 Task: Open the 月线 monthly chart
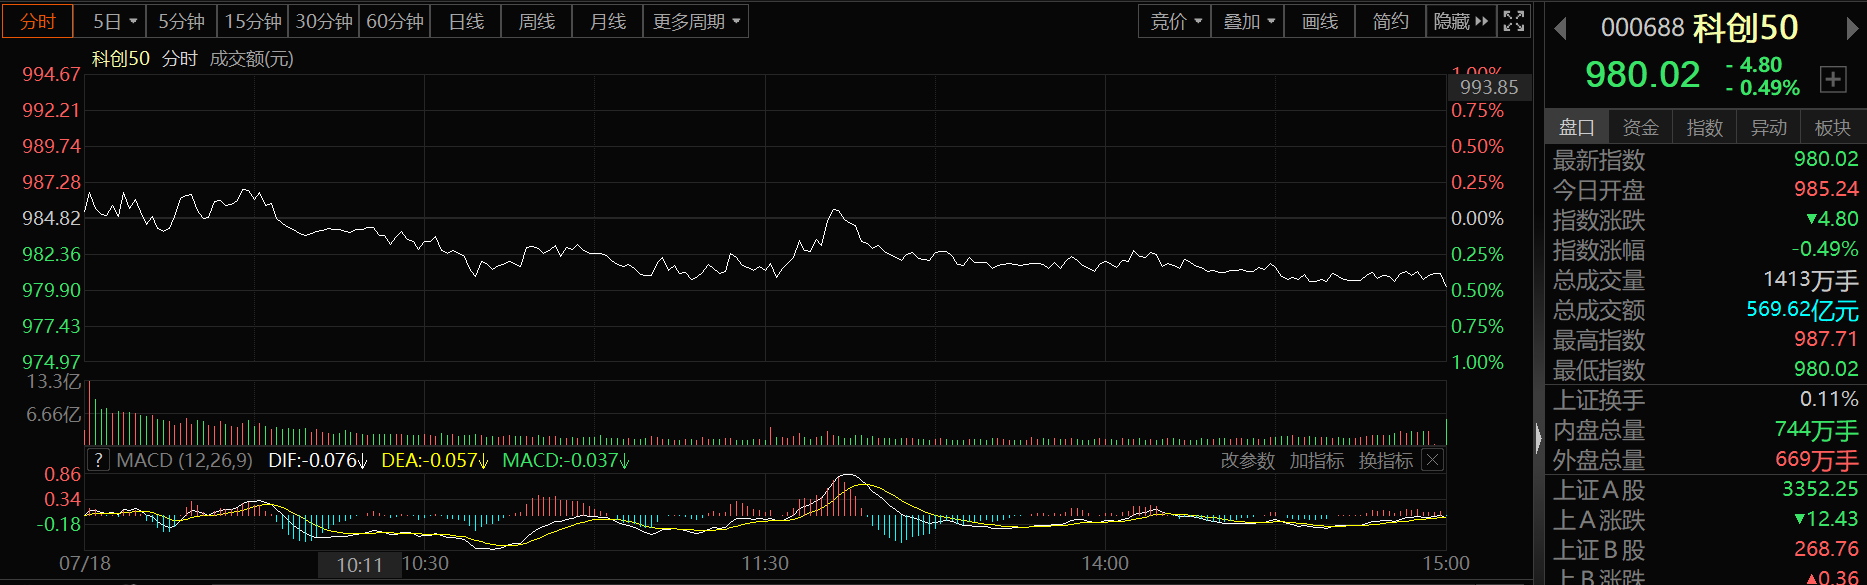(x=608, y=21)
